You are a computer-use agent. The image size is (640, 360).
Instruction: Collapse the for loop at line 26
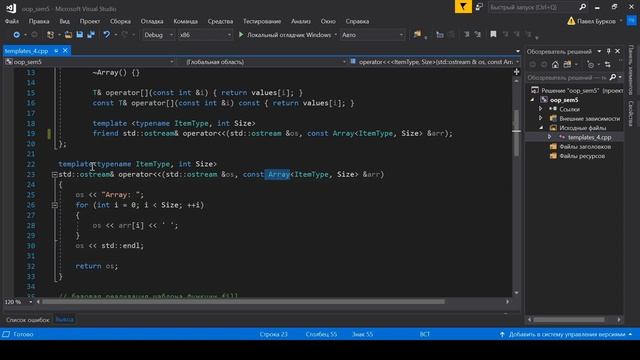[x=54, y=205]
